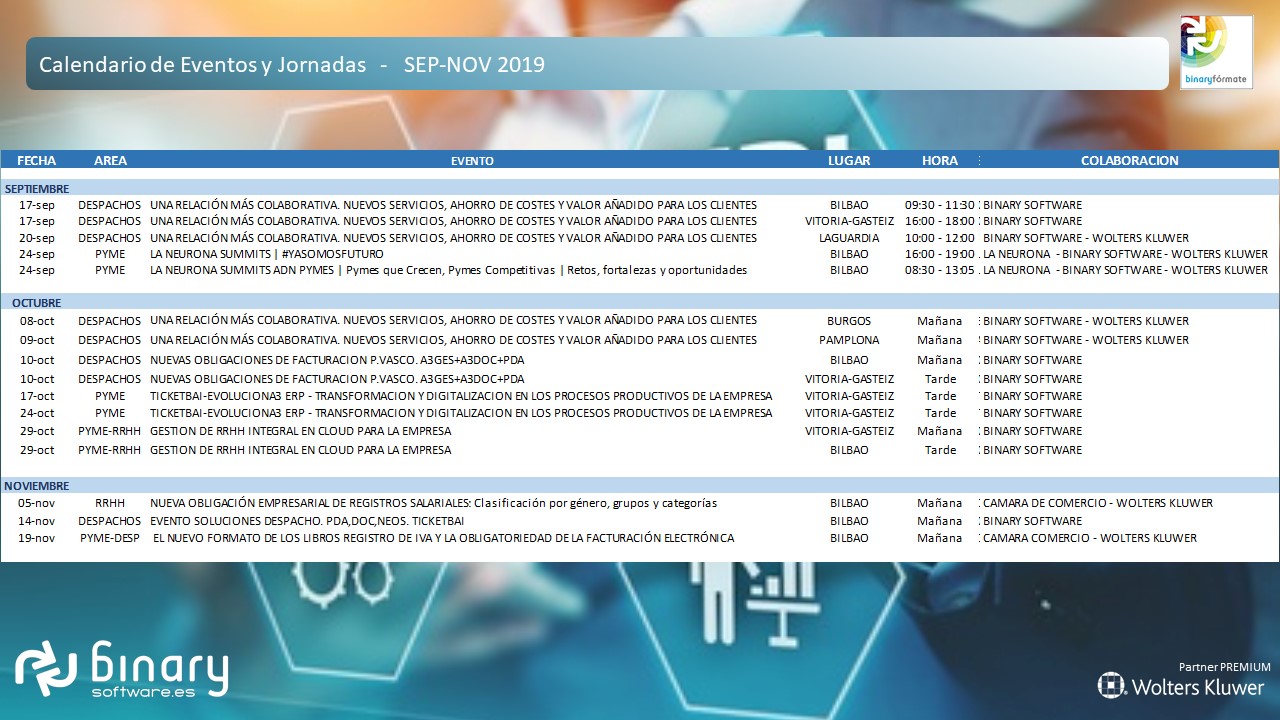The height and width of the screenshot is (720, 1280).
Task: Click the 09:30 - 11:30 time cell
Action: [939, 205]
